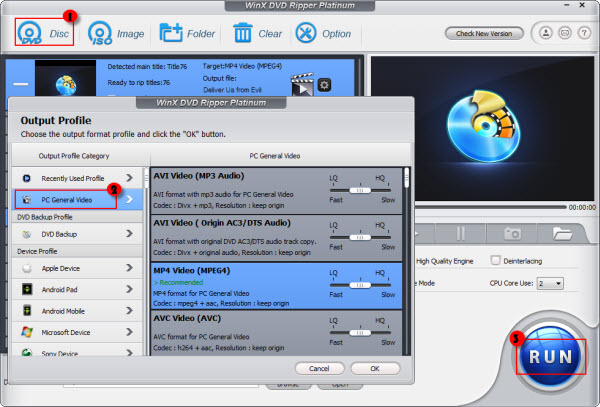Confirm the profile with OK
Viewport: 600px width, 407px height.
click(375, 368)
